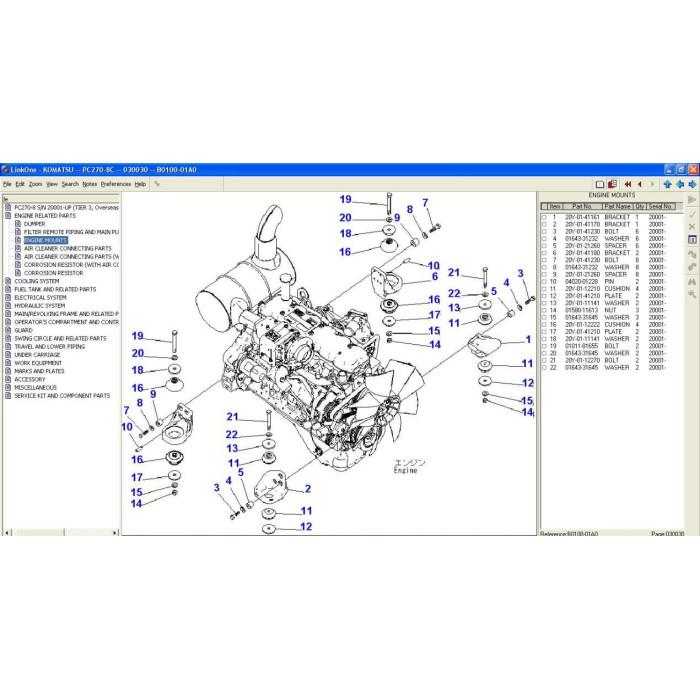Click the document icon beside GUARD
Screen dimensions: 700x700
click(x=8, y=330)
